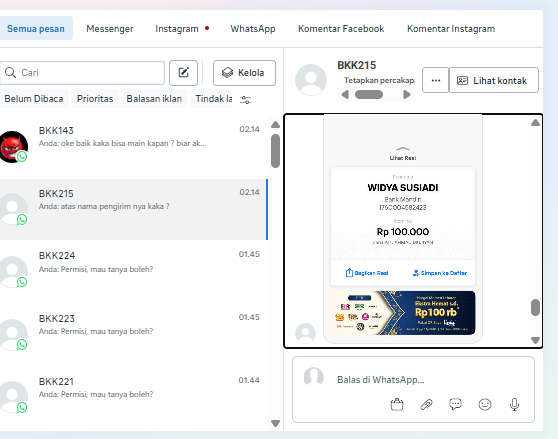Switch to Semua pesan tab
The height and width of the screenshot is (439, 558).
(36, 28)
